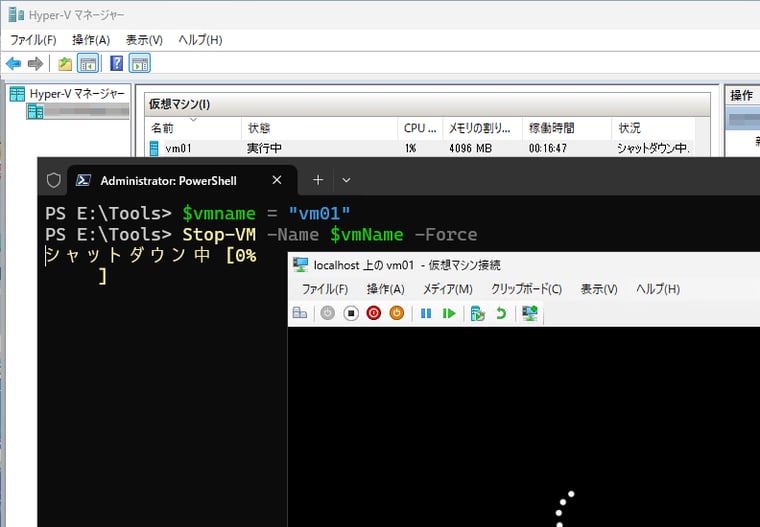The image size is (760, 527).
Task: Select Hyper-V マネージャー root tree node
Action: tap(68, 94)
